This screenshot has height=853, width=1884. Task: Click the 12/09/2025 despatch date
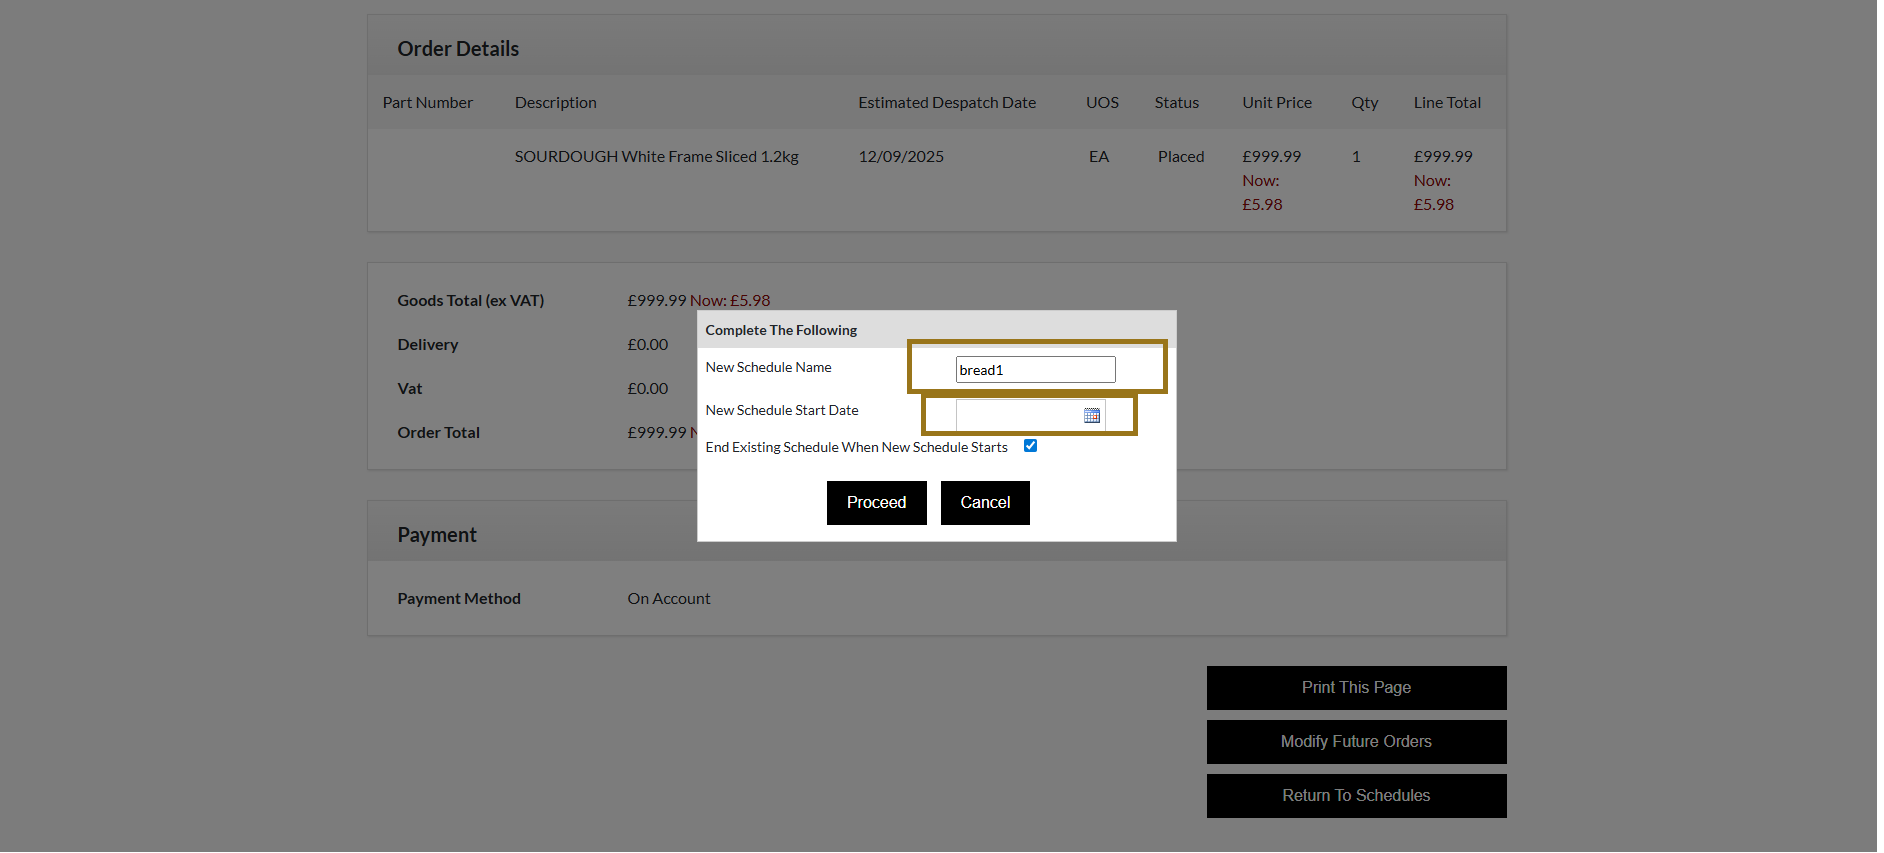(901, 156)
